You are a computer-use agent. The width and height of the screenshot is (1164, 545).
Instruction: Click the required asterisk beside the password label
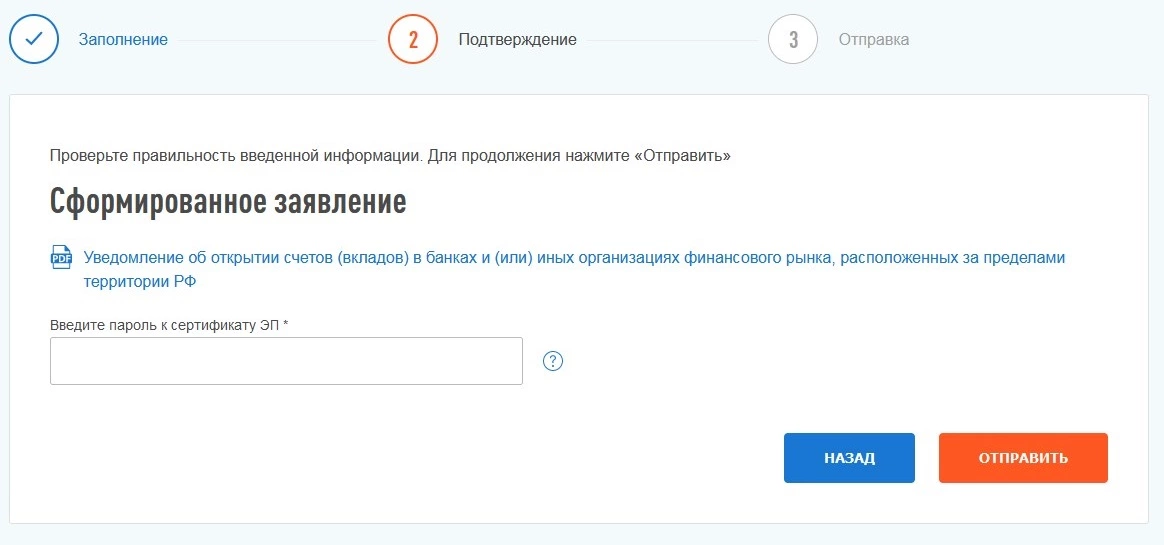[286, 324]
